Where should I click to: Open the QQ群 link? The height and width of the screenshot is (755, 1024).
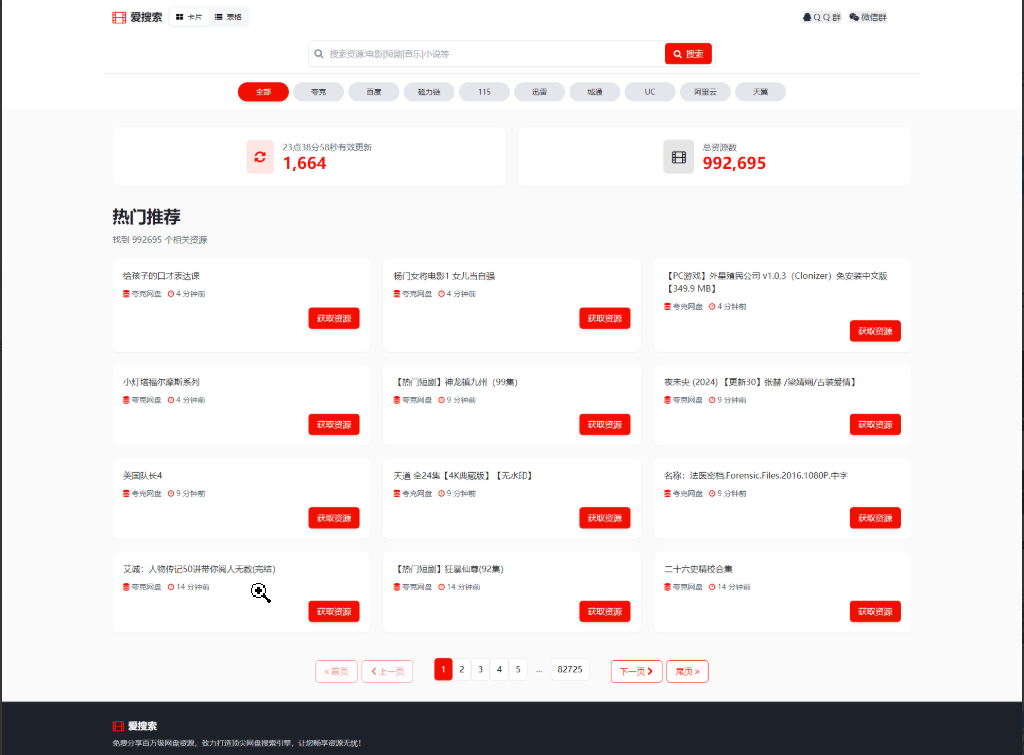822,18
